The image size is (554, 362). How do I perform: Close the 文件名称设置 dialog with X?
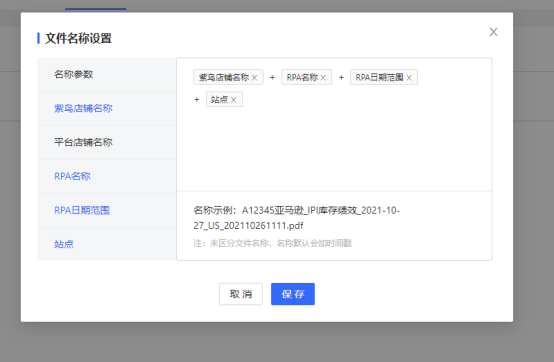pos(493,32)
